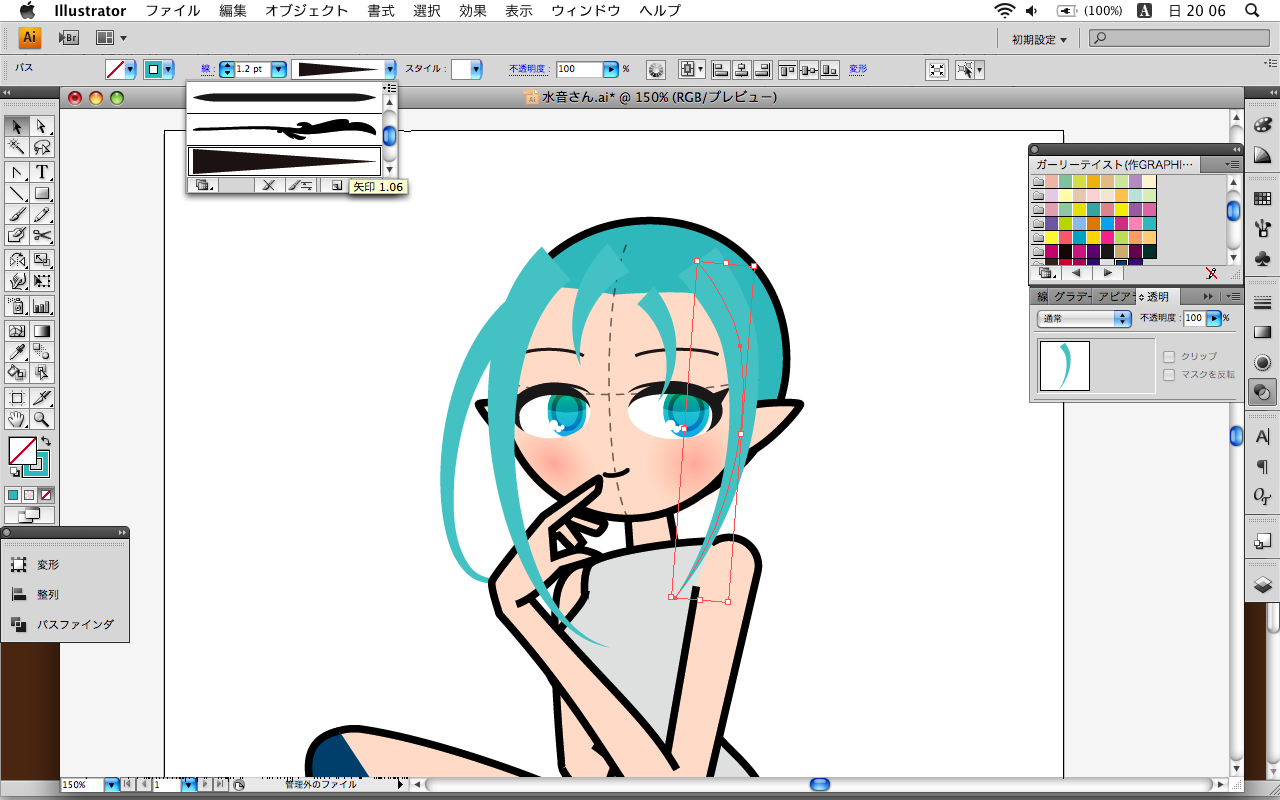
Task: Click the Recolor Artwork icon in control bar
Action: click(656, 69)
